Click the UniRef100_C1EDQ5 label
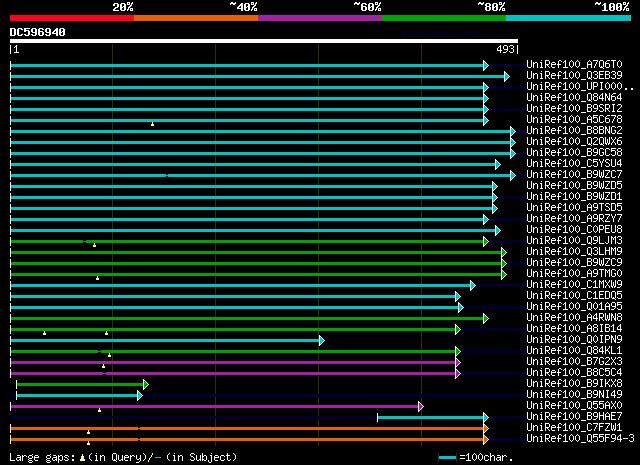The height and width of the screenshot is (465, 640). 574,296
